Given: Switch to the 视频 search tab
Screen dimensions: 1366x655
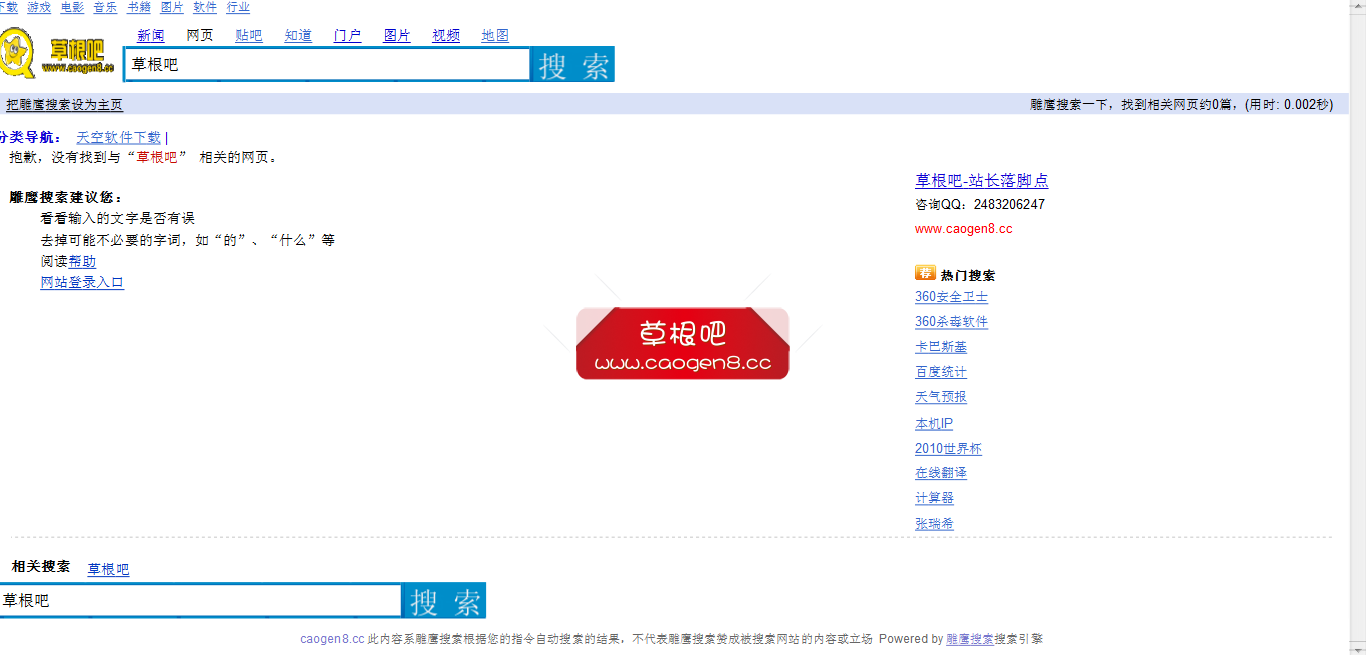Looking at the screenshot, I should click(445, 35).
